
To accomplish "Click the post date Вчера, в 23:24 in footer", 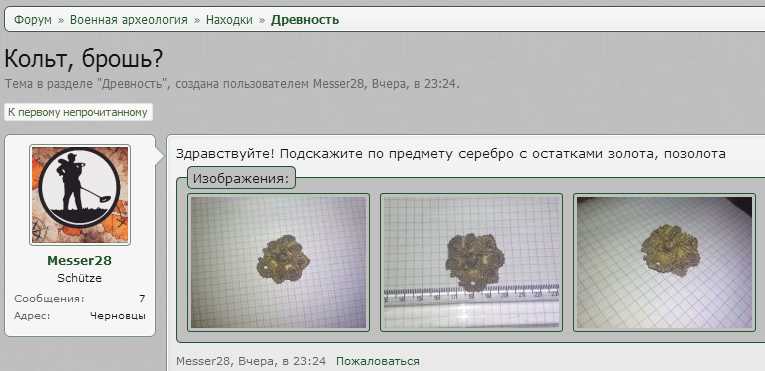I will click(281, 361).
